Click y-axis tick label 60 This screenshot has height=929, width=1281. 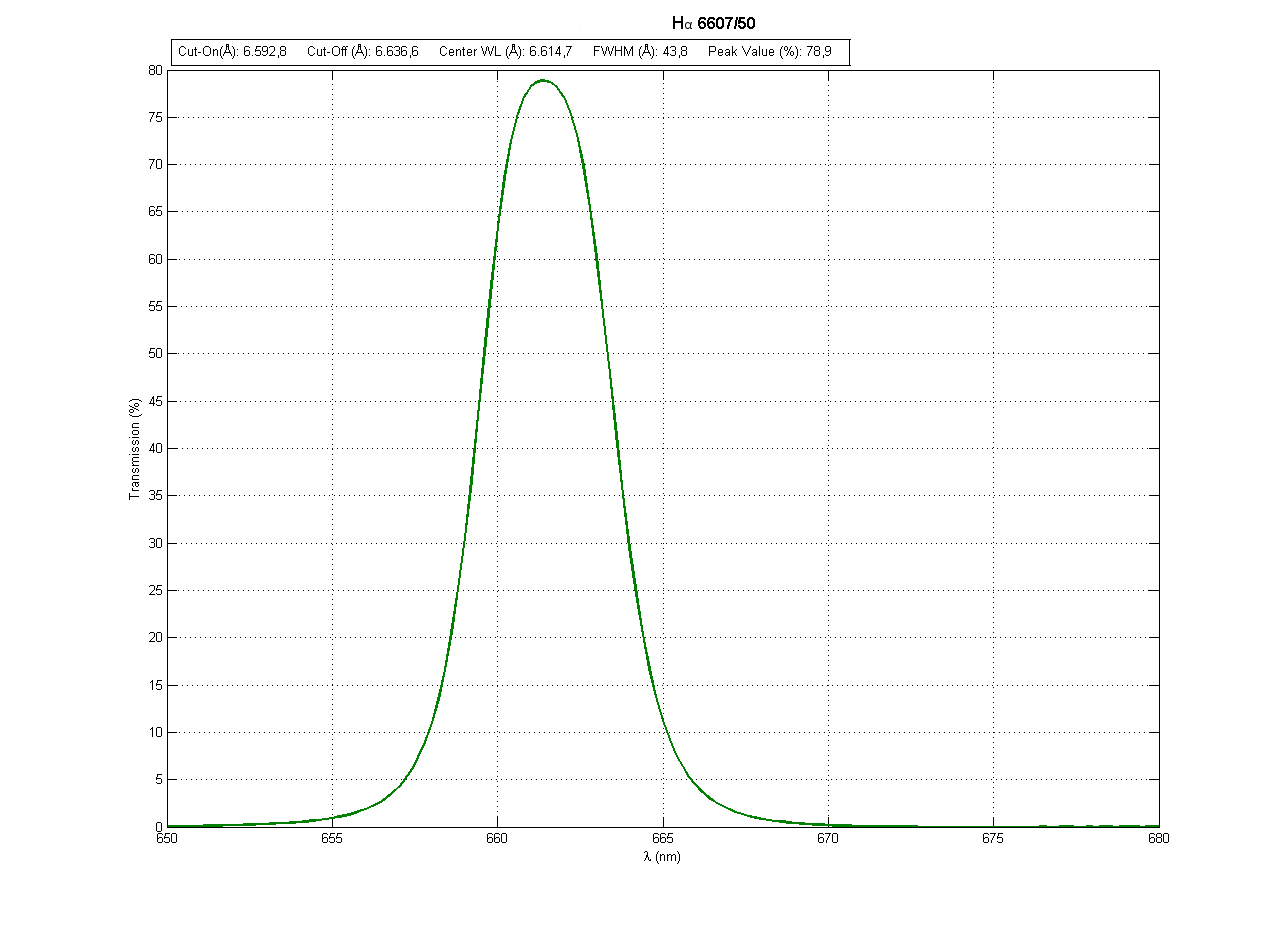(x=155, y=259)
